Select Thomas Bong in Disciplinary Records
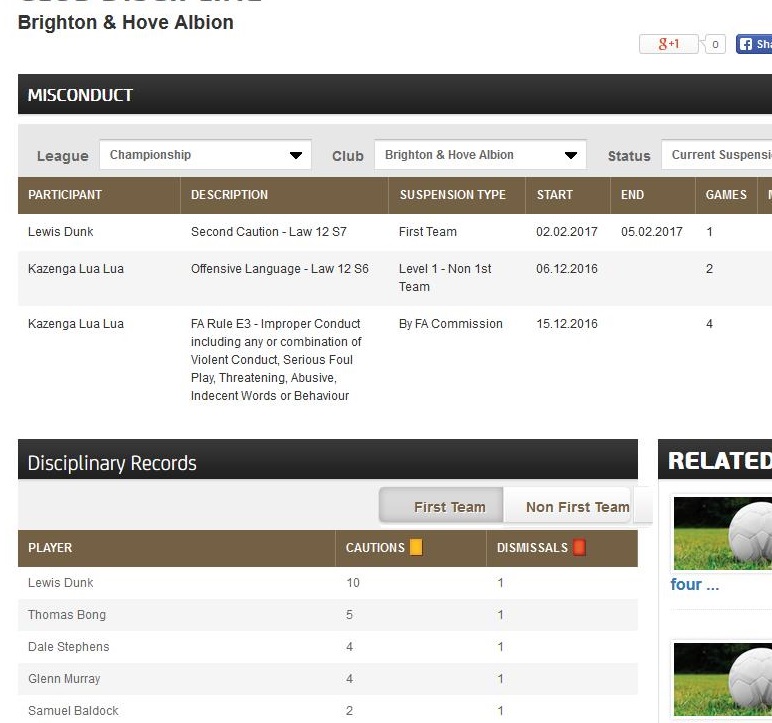 tap(67, 615)
